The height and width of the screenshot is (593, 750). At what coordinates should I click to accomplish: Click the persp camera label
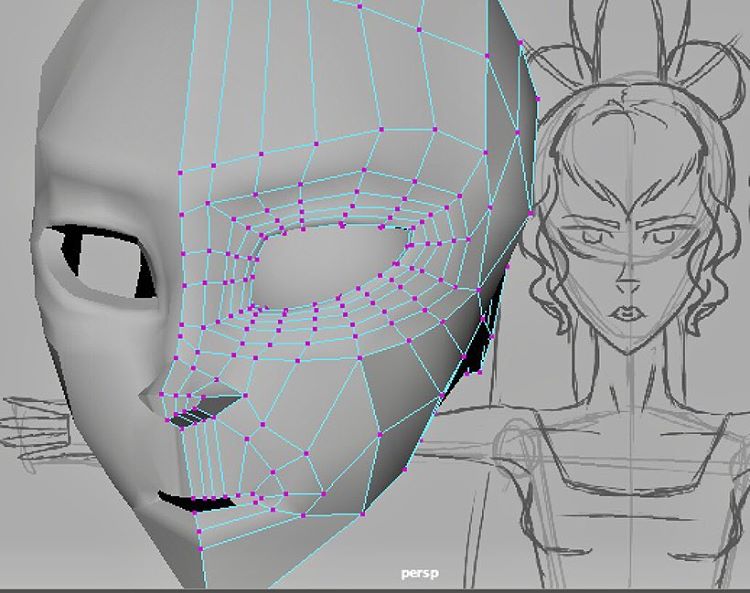pos(416,574)
